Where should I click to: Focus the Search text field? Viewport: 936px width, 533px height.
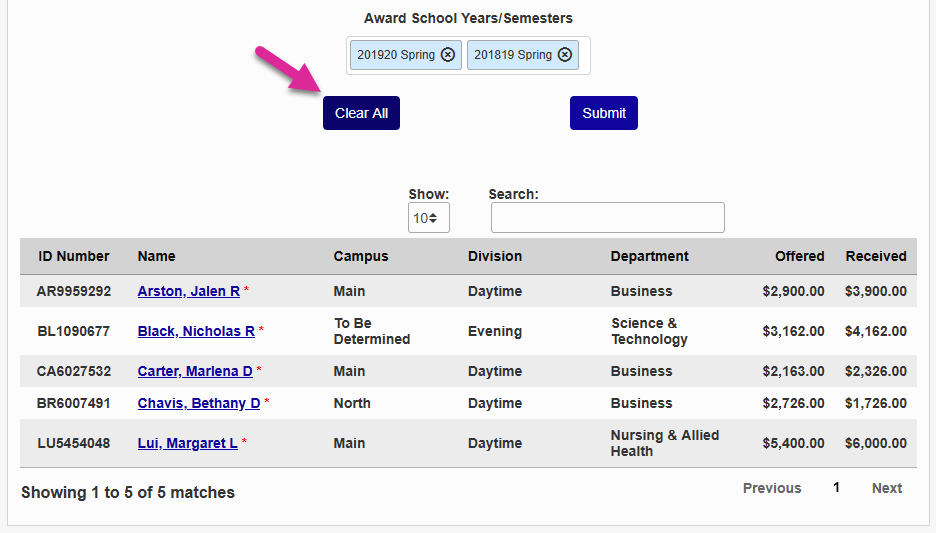(x=607, y=218)
